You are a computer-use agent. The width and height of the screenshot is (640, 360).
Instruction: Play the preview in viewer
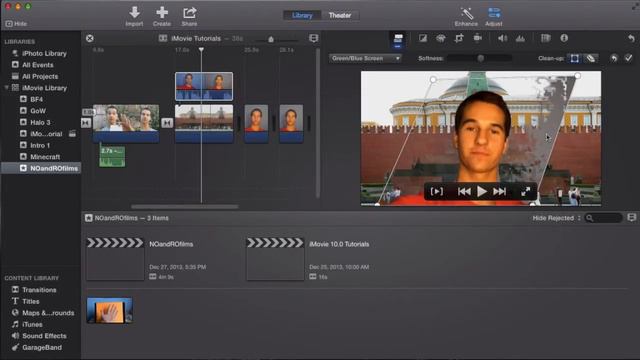482,191
